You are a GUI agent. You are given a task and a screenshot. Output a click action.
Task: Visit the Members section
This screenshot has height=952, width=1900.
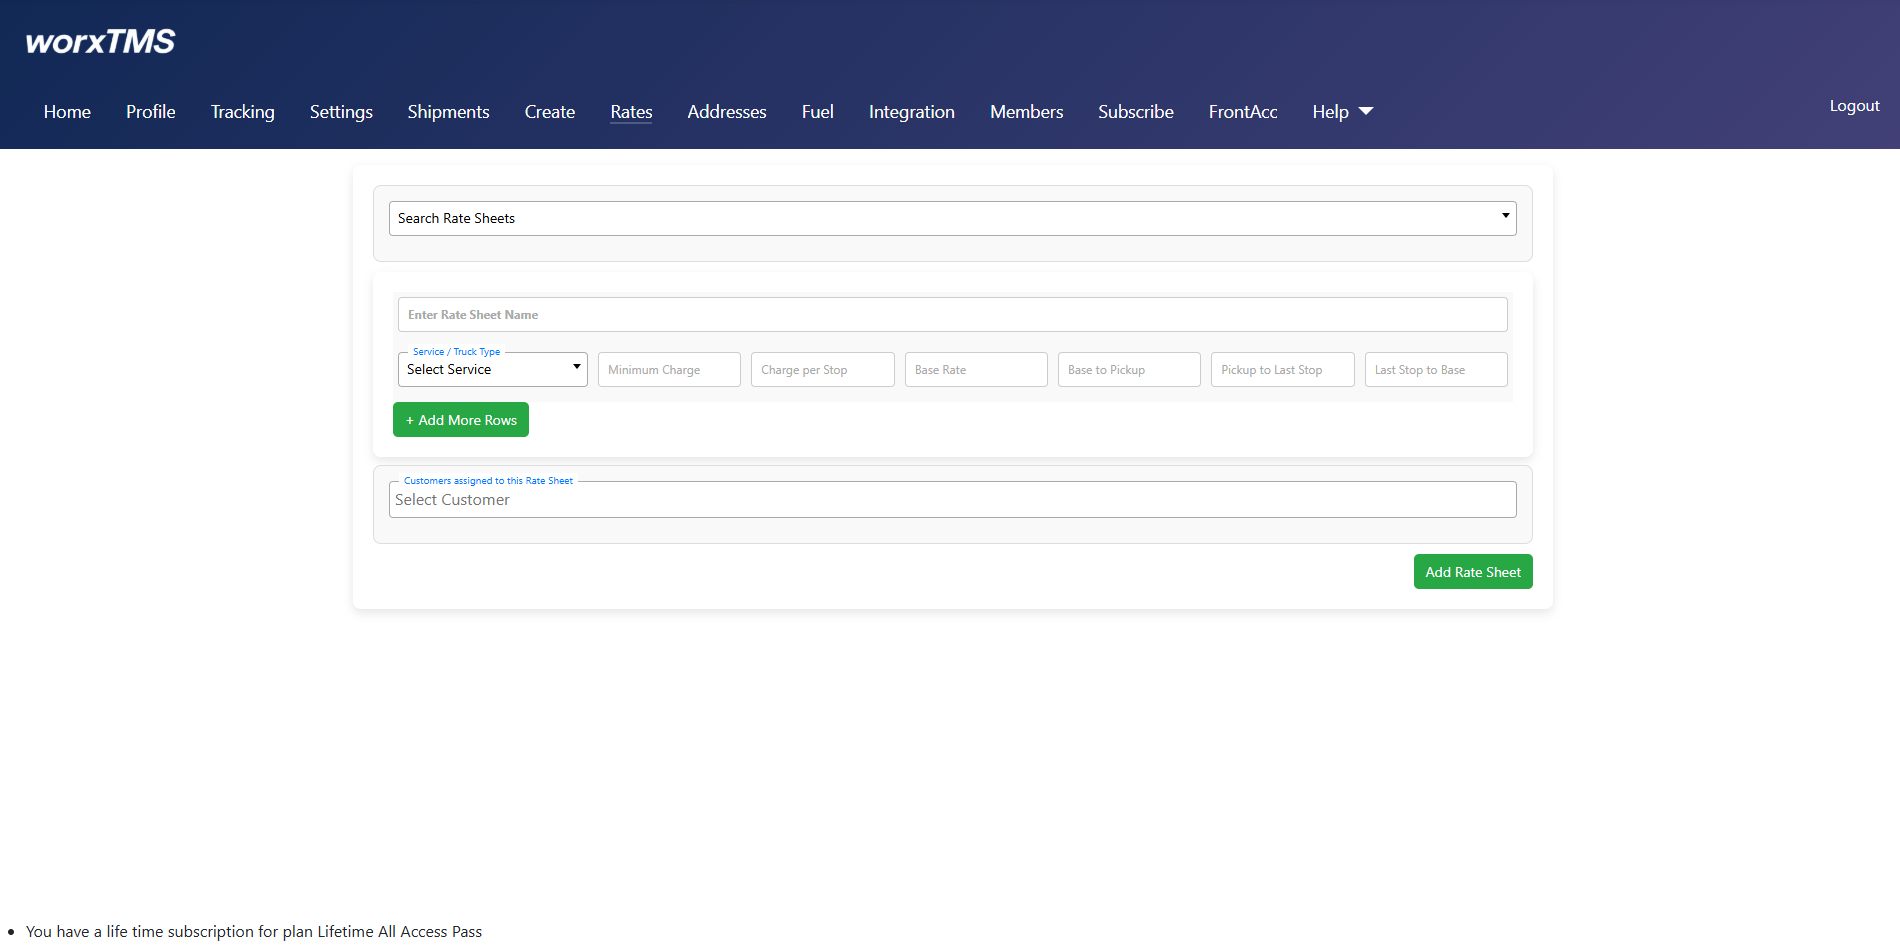[1026, 112]
